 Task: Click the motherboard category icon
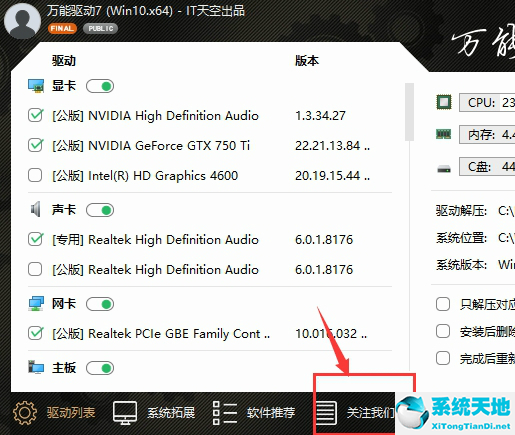pos(36,367)
